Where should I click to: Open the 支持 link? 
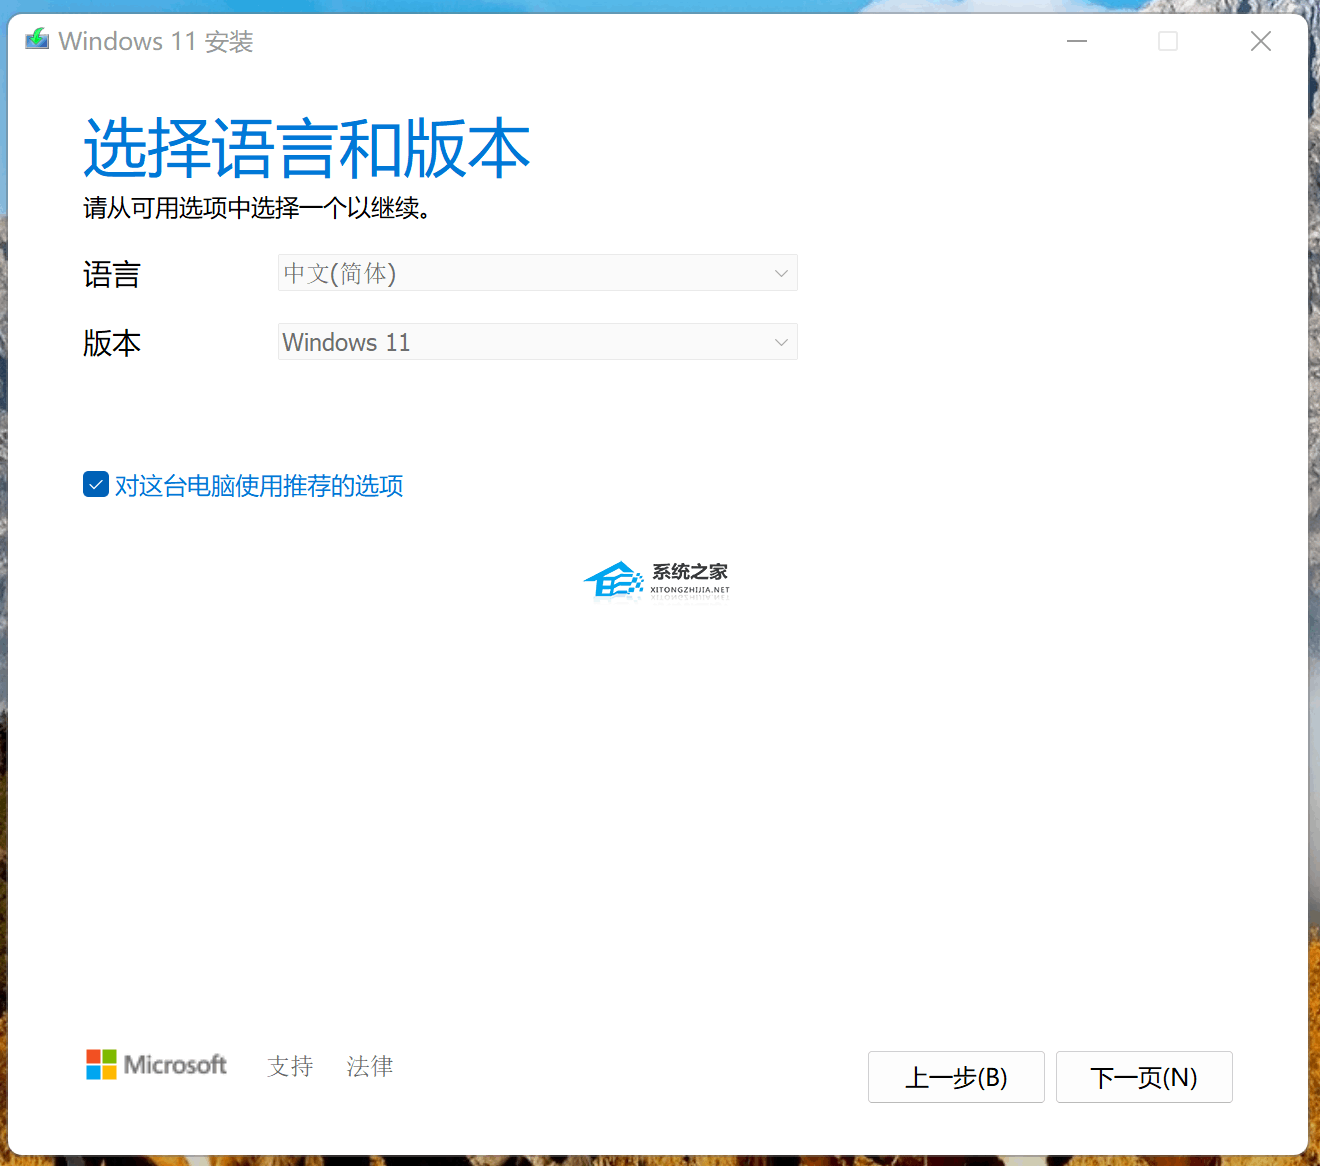click(x=290, y=1066)
